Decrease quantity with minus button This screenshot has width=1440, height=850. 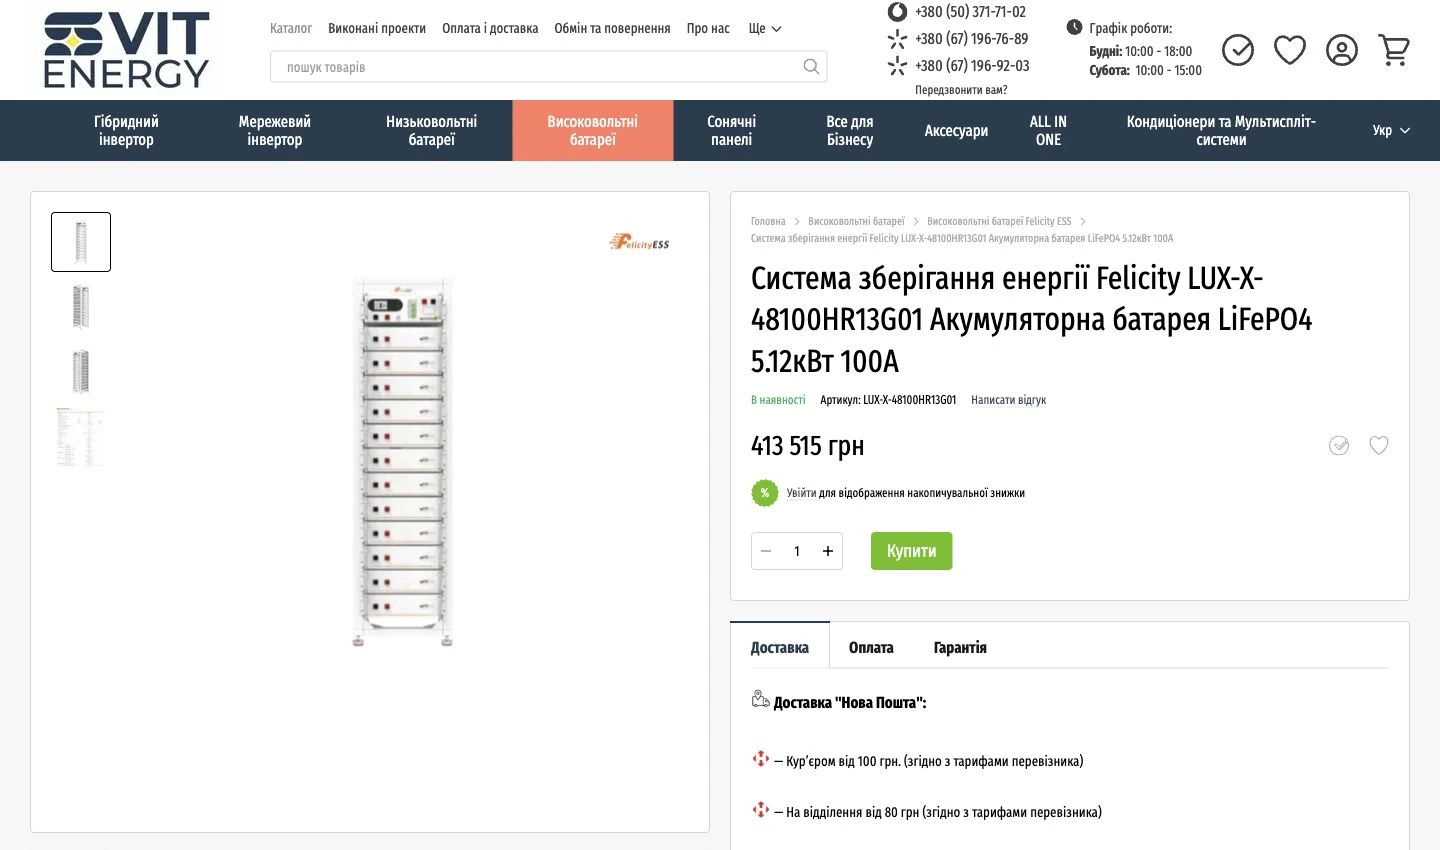[x=766, y=551]
